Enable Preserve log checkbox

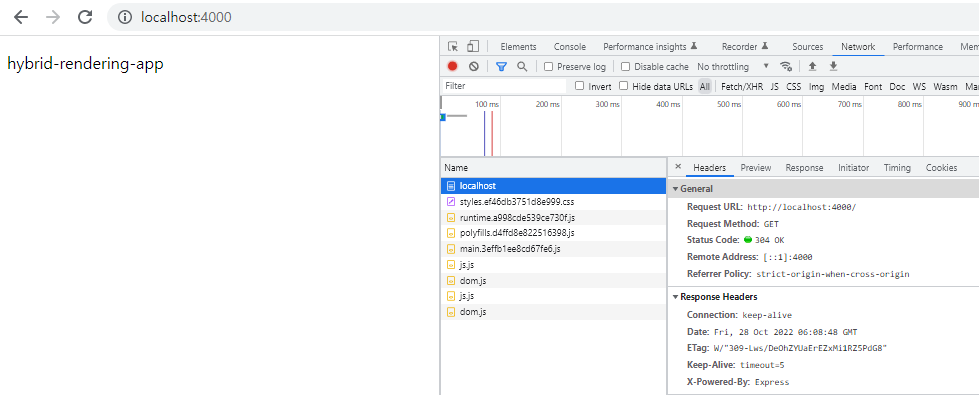click(549, 67)
